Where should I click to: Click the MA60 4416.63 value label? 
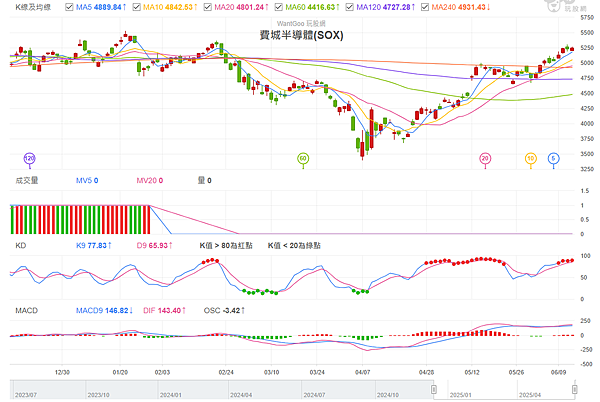[x=312, y=7]
